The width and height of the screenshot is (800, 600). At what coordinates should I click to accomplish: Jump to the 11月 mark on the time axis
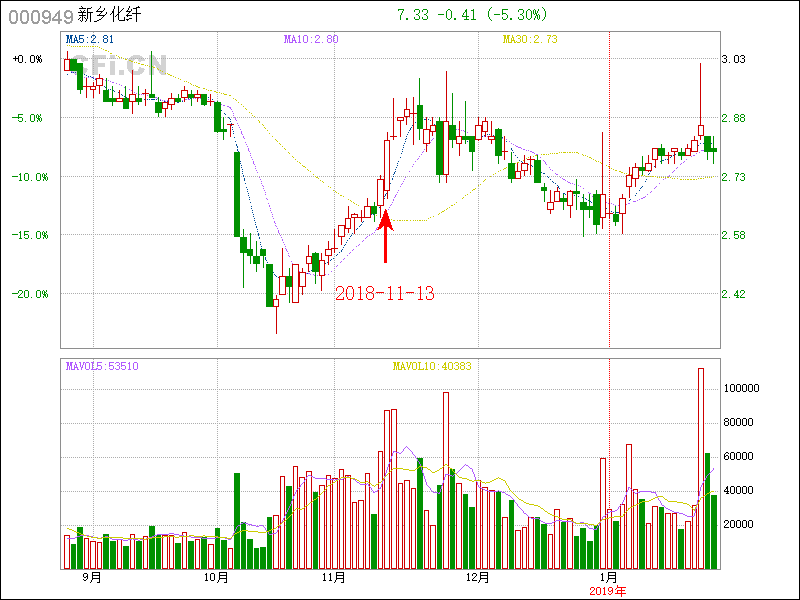[334, 578]
